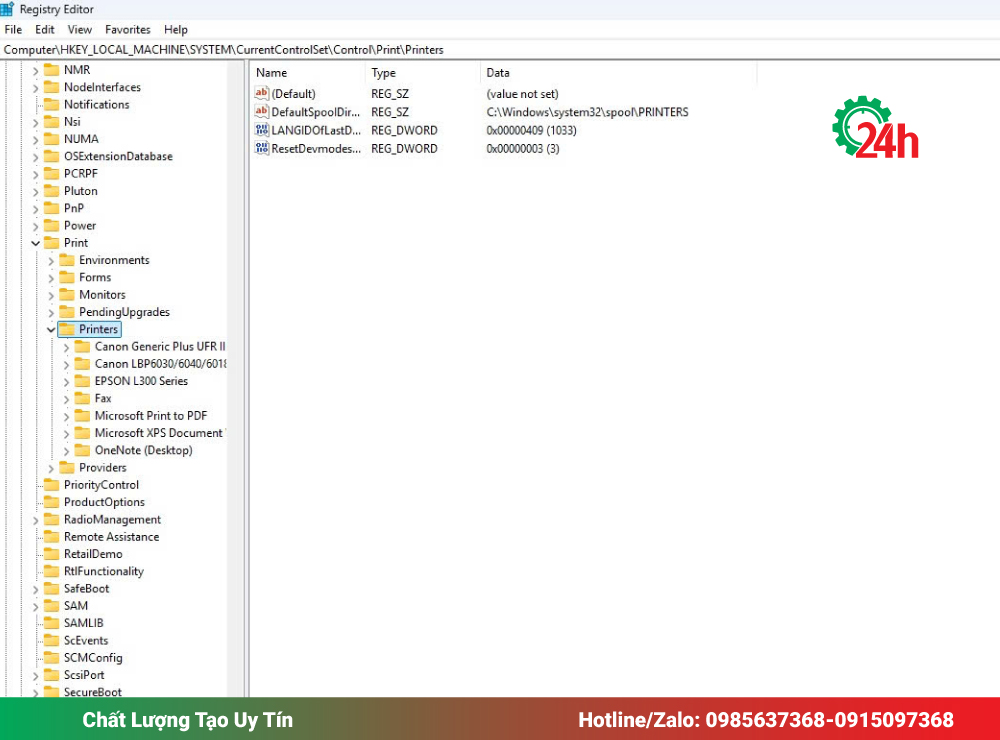Expand the RadioManagement tree node
This screenshot has height=740, width=1000.
tap(36, 521)
